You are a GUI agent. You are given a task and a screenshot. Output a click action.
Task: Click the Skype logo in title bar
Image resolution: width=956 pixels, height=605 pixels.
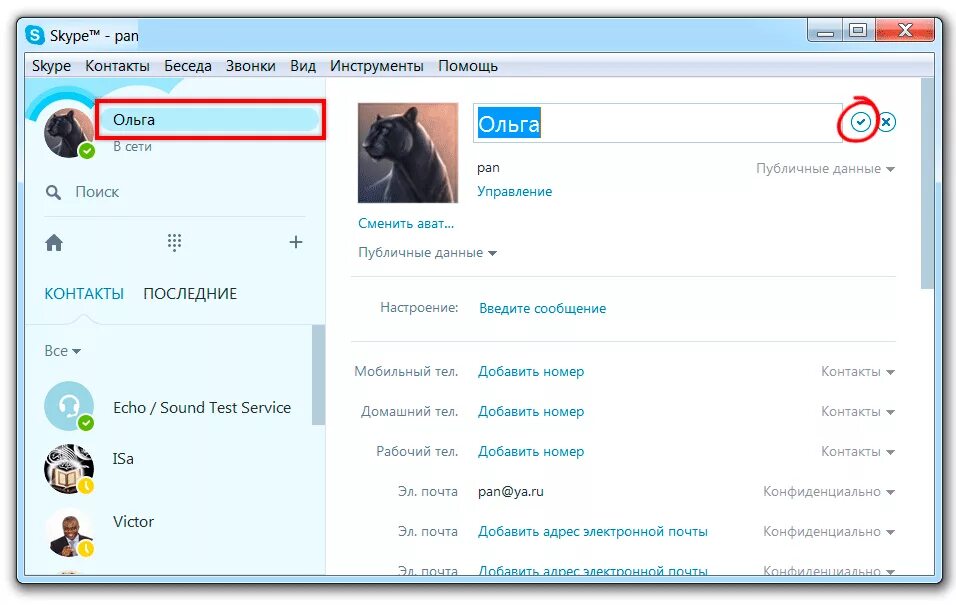[35, 35]
